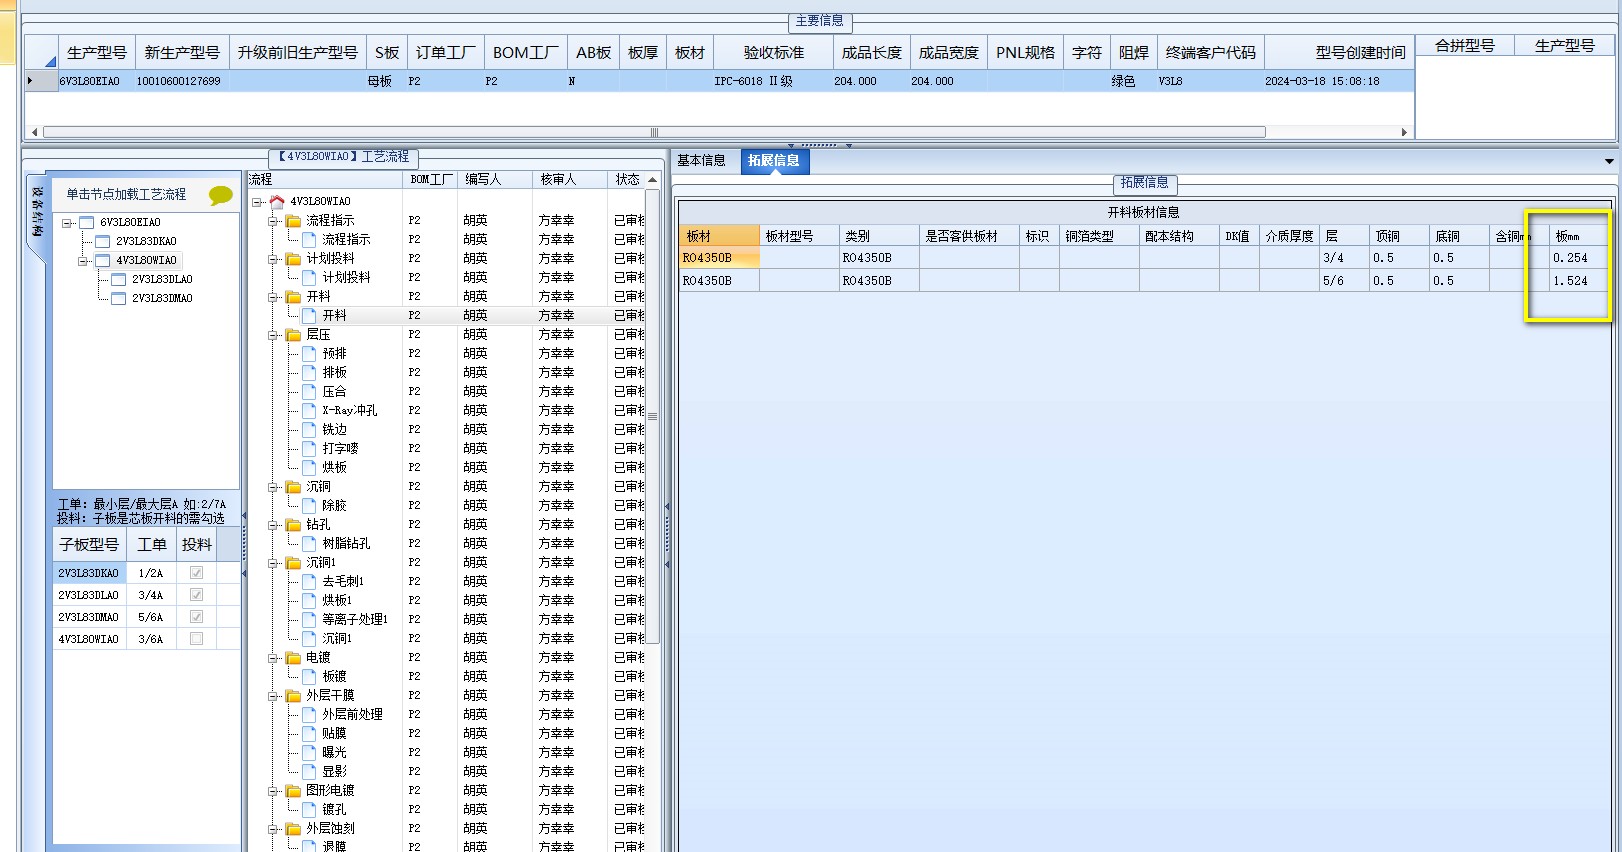Click the 10010600127699 cell
This screenshot has width=1622, height=852.
coord(182,81)
